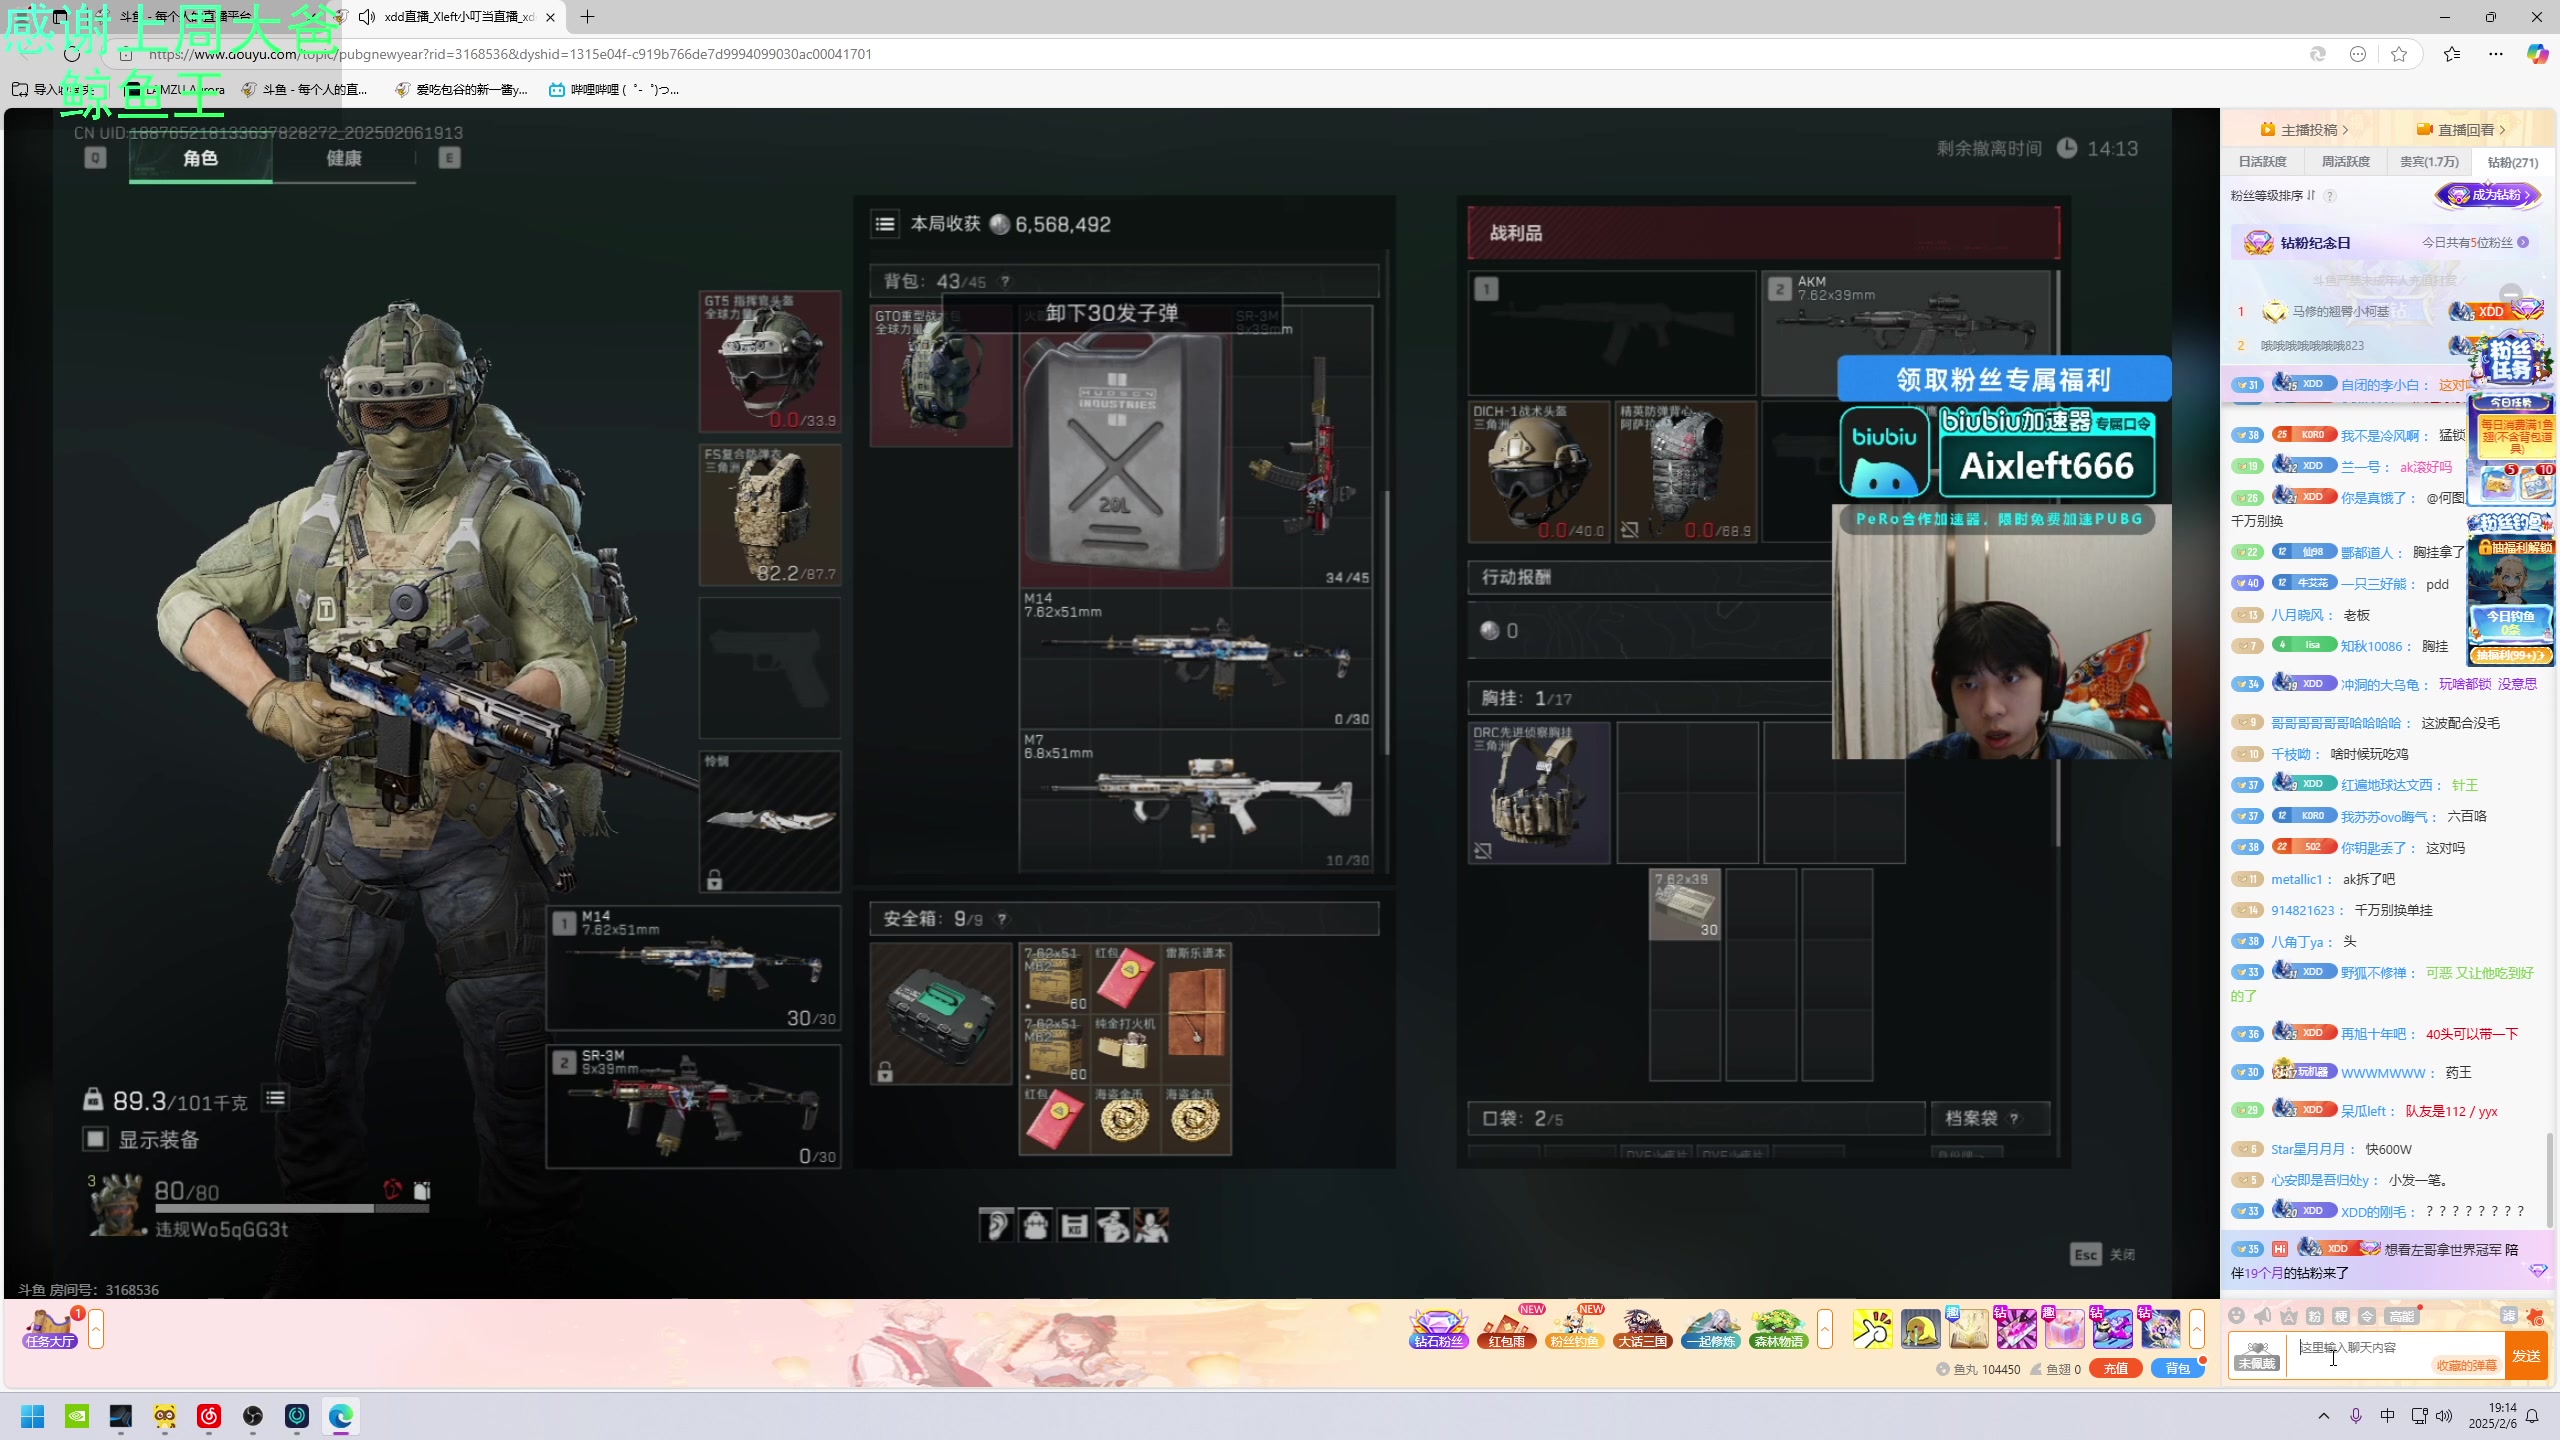Switch to 日活跃度 tab

tap(2262, 162)
